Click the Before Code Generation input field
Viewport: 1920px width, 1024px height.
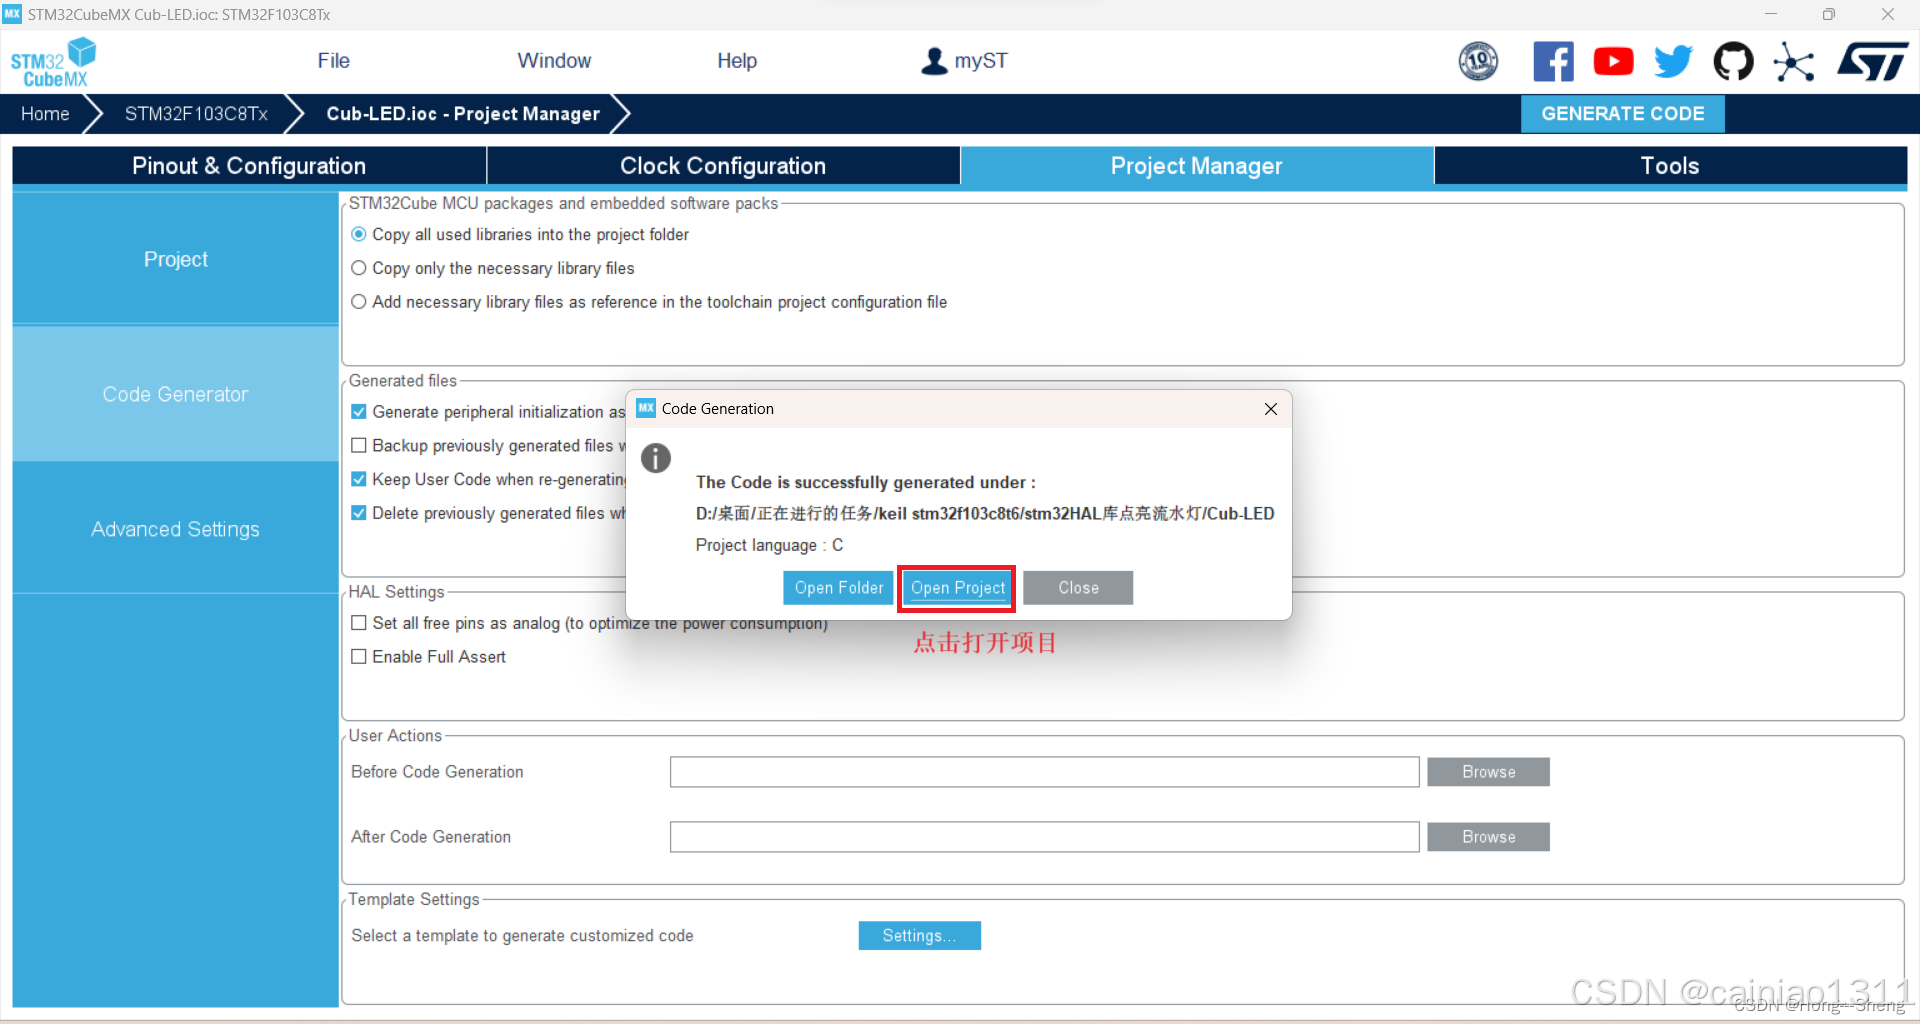click(1044, 772)
